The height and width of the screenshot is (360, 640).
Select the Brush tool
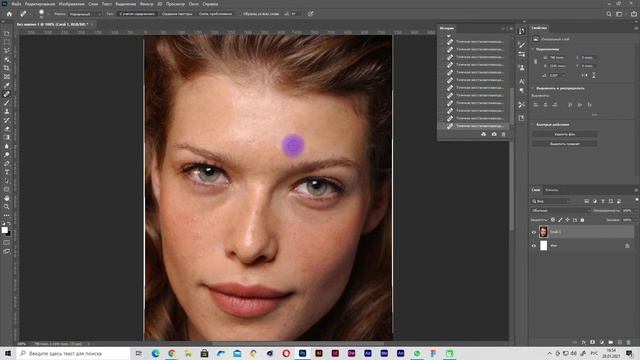click(7, 103)
